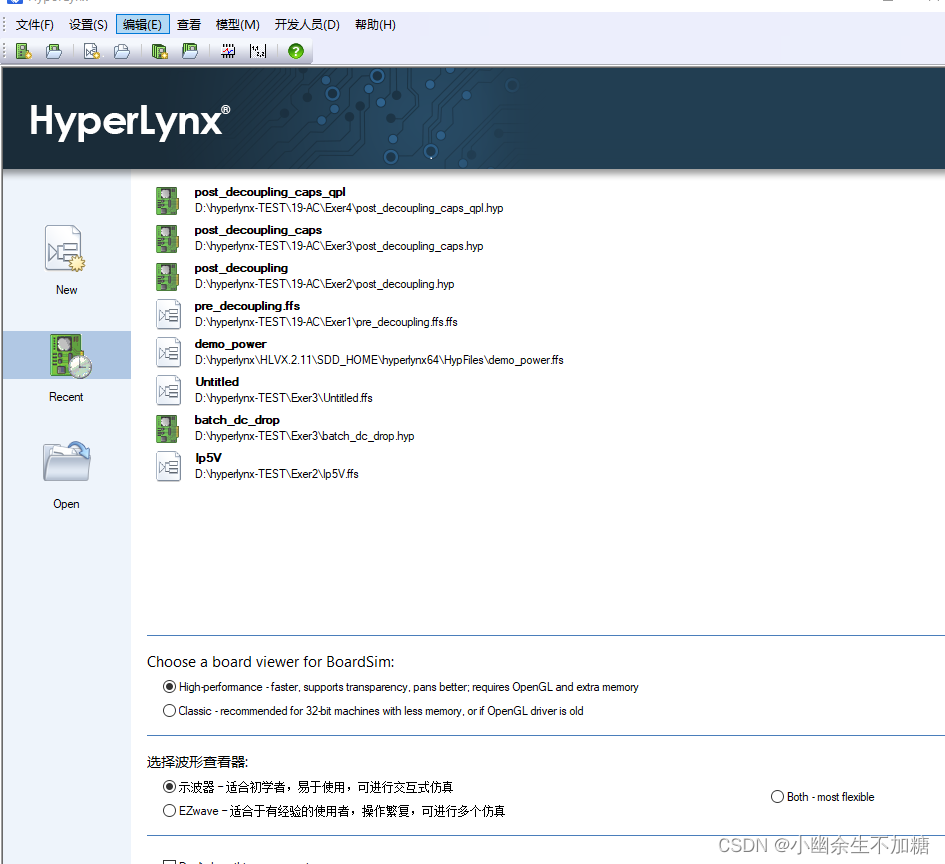Click the Open multi-board project toolbar icon
Viewport: 945px width, 864px height.
tap(190, 51)
